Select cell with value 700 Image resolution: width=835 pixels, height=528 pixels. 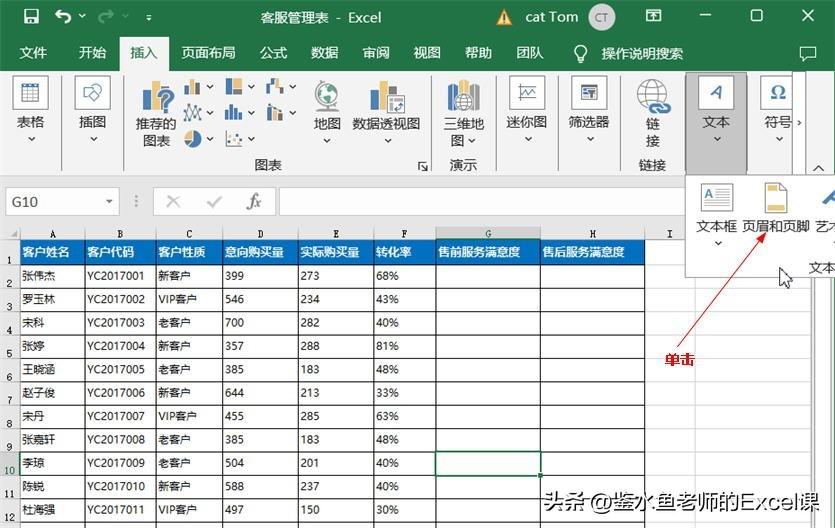point(260,323)
